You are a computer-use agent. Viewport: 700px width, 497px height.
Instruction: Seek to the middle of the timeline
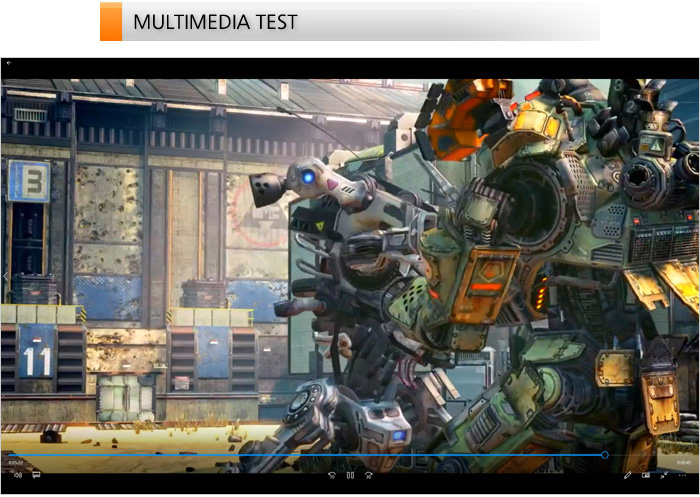click(350, 455)
